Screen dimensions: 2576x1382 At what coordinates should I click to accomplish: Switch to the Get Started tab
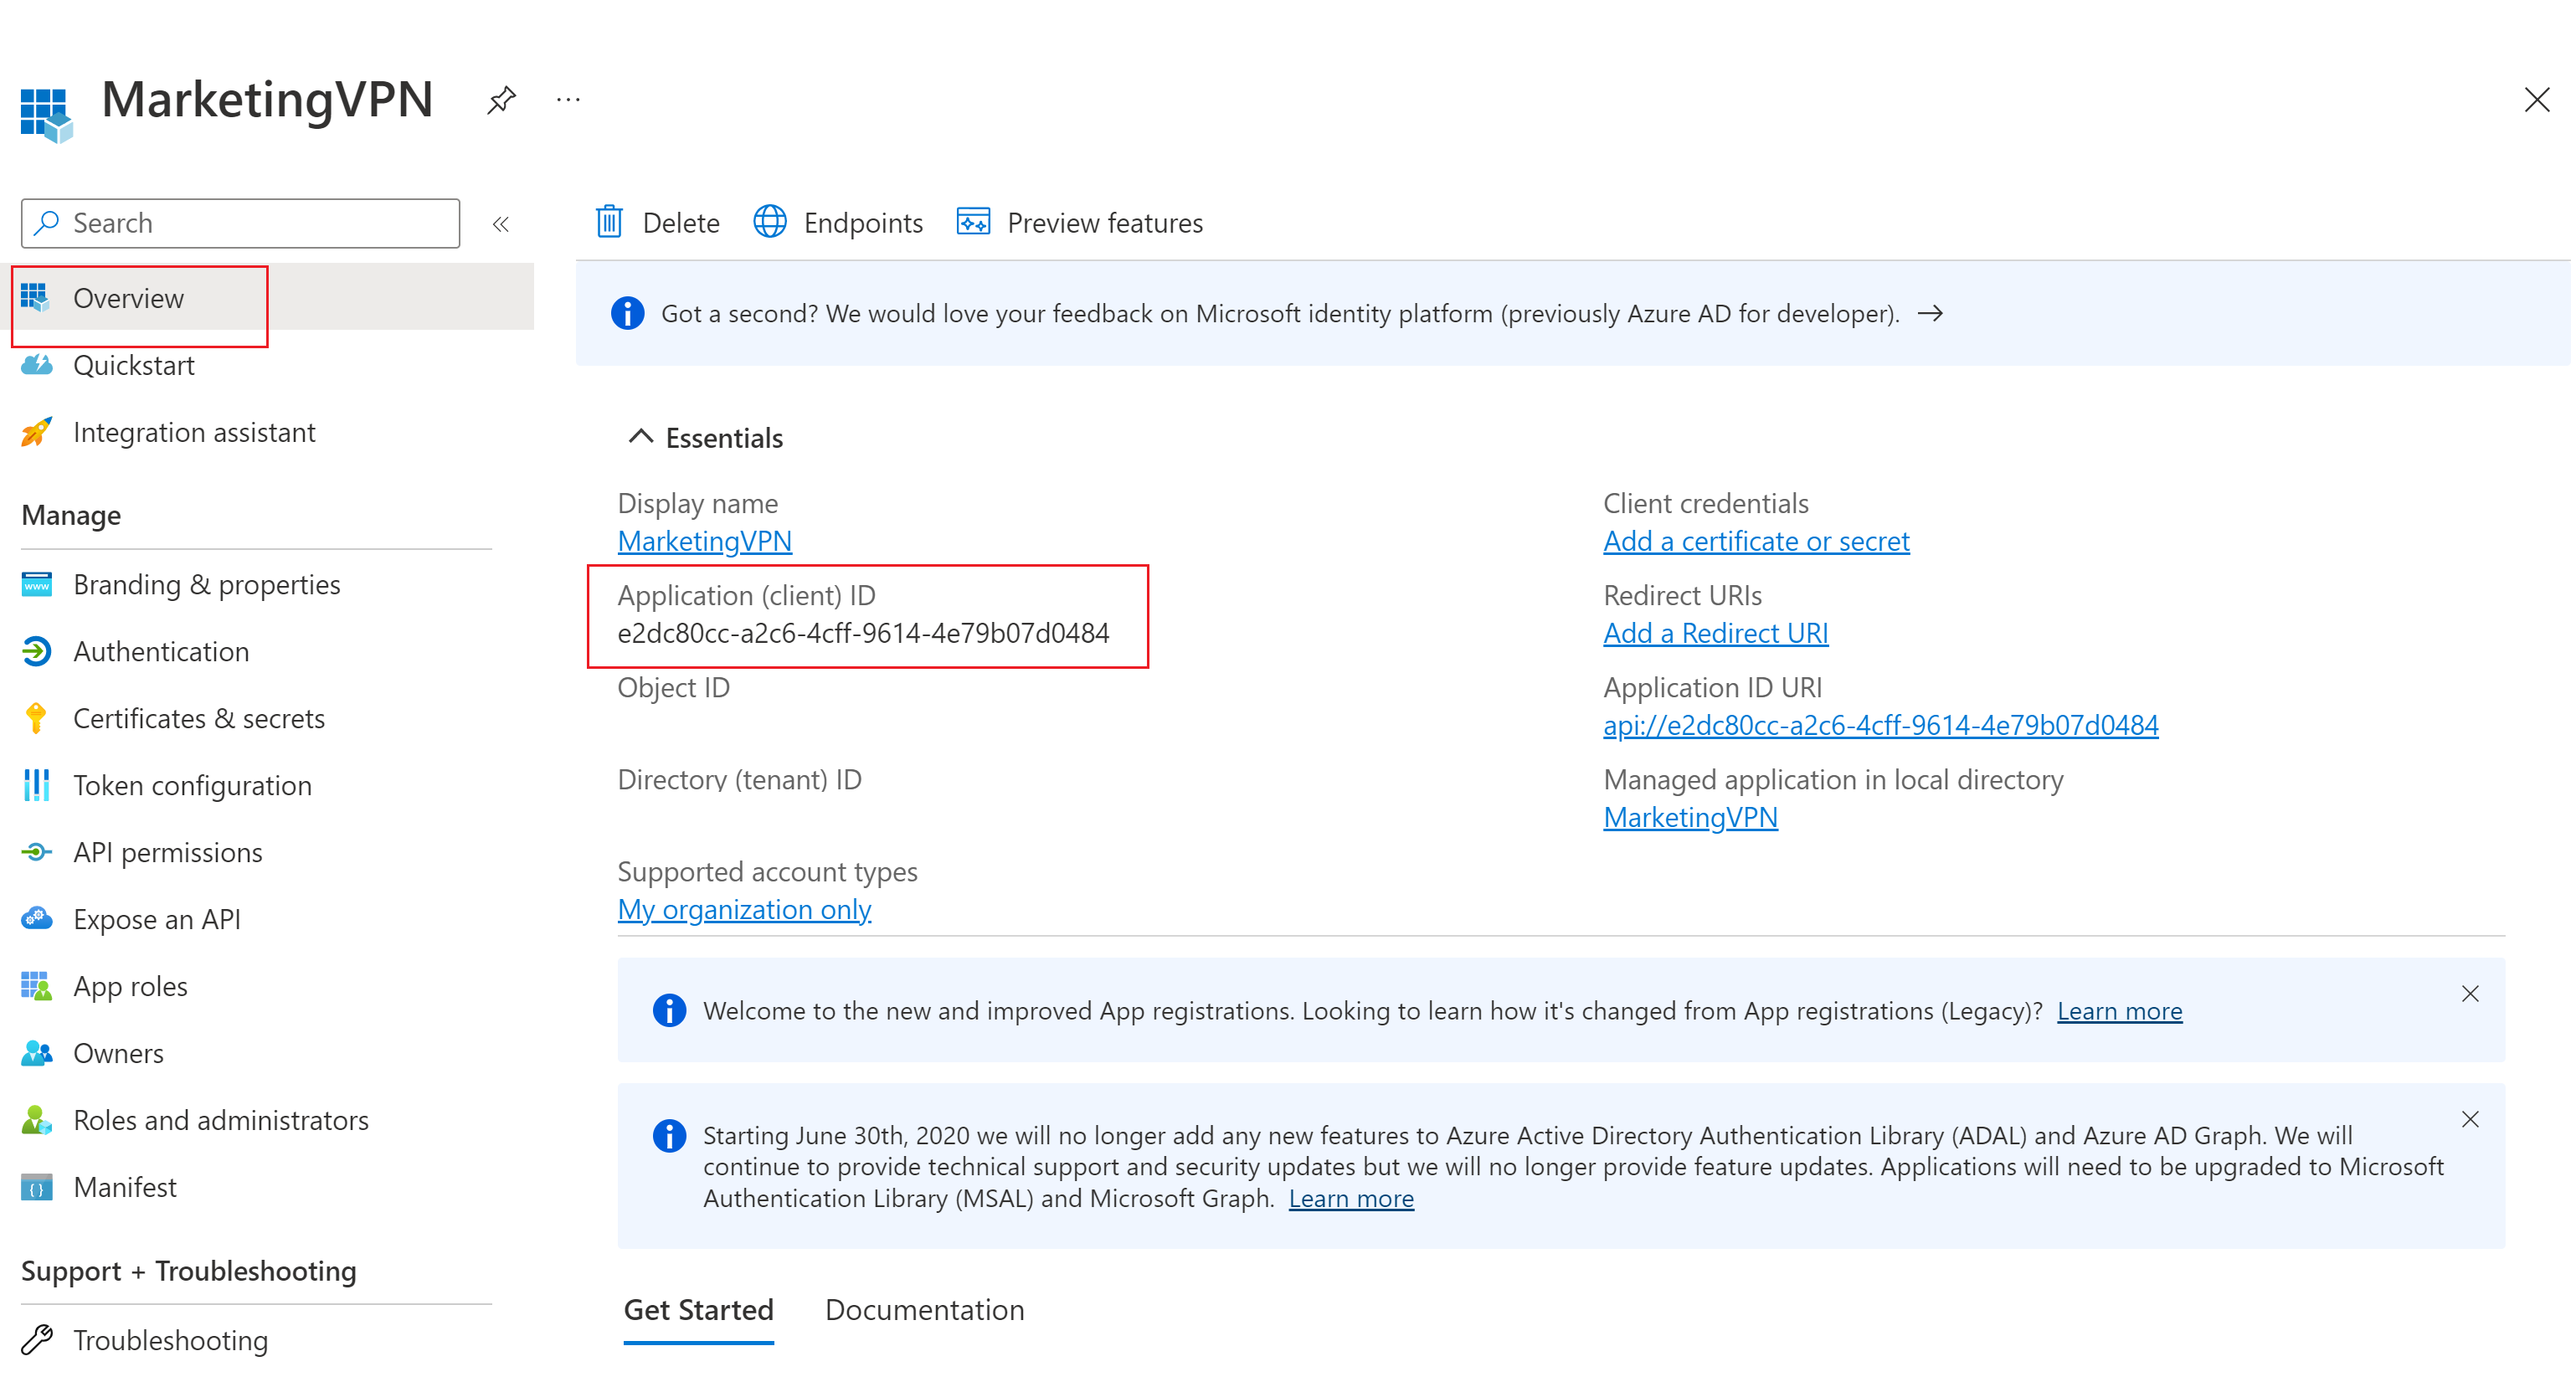[698, 1310]
